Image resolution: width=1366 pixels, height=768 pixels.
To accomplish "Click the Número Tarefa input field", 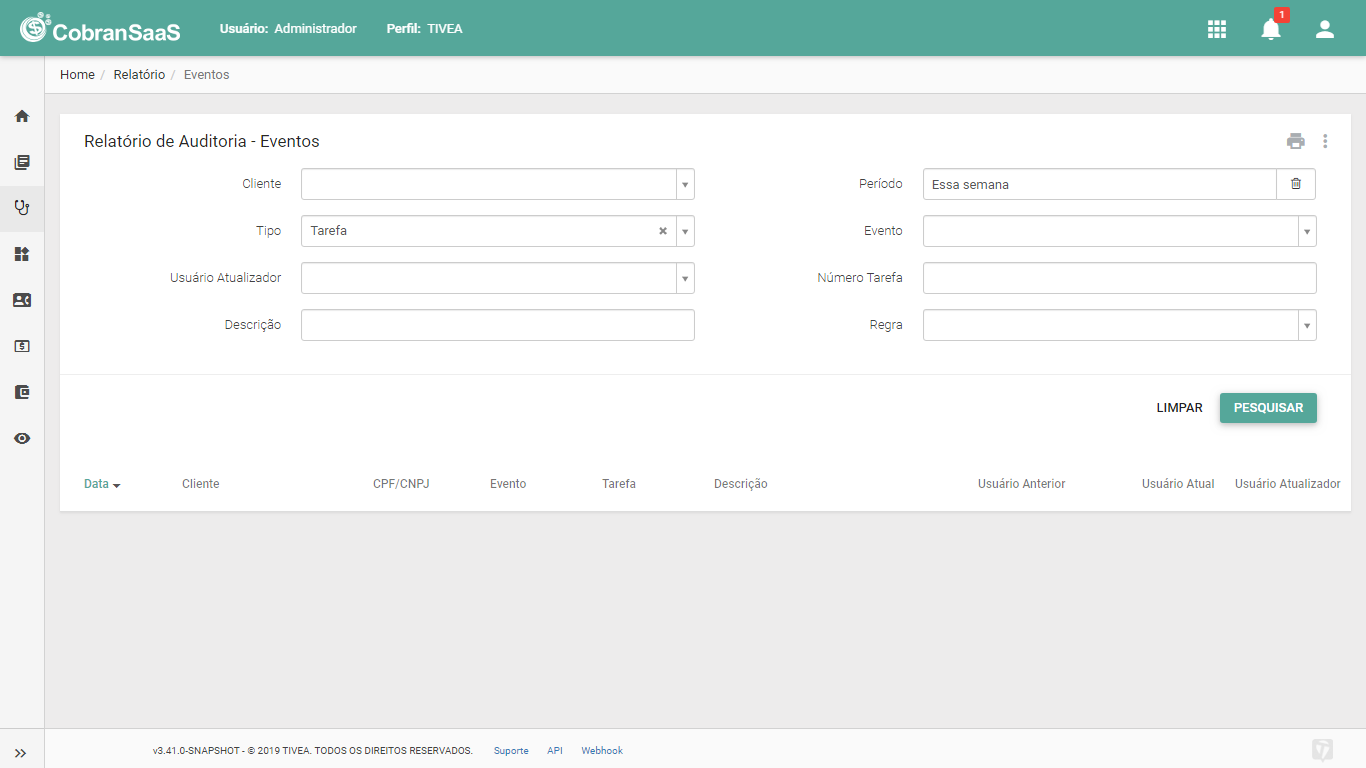I will (1120, 278).
